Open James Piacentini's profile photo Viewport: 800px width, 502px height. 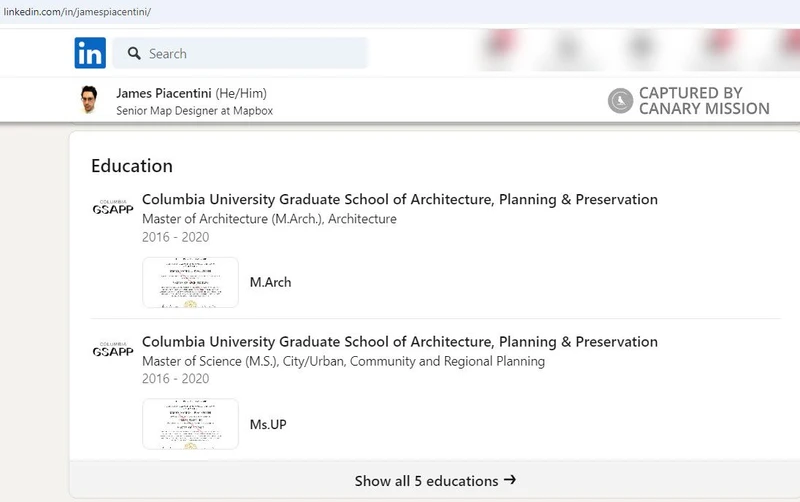pos(89,99)
